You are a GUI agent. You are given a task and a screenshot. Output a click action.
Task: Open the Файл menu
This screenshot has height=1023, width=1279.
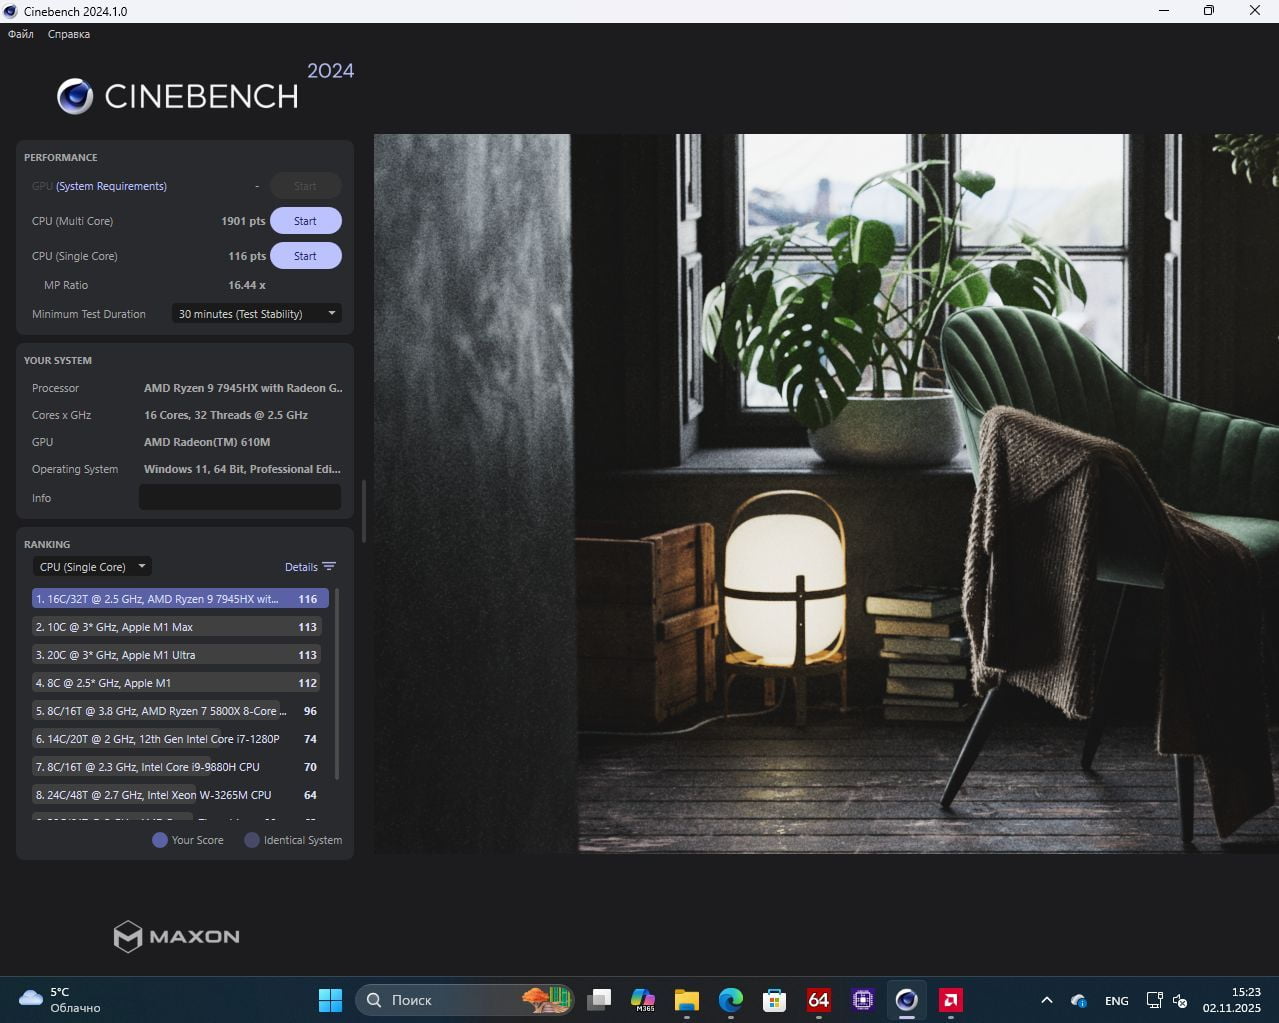(20, 34)
